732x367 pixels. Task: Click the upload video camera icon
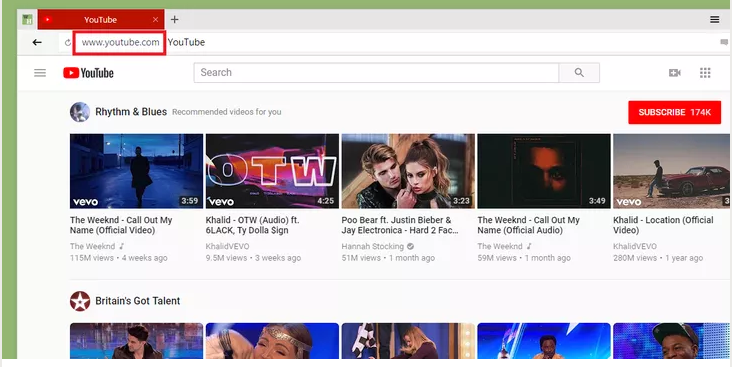(x=675, y=73)
